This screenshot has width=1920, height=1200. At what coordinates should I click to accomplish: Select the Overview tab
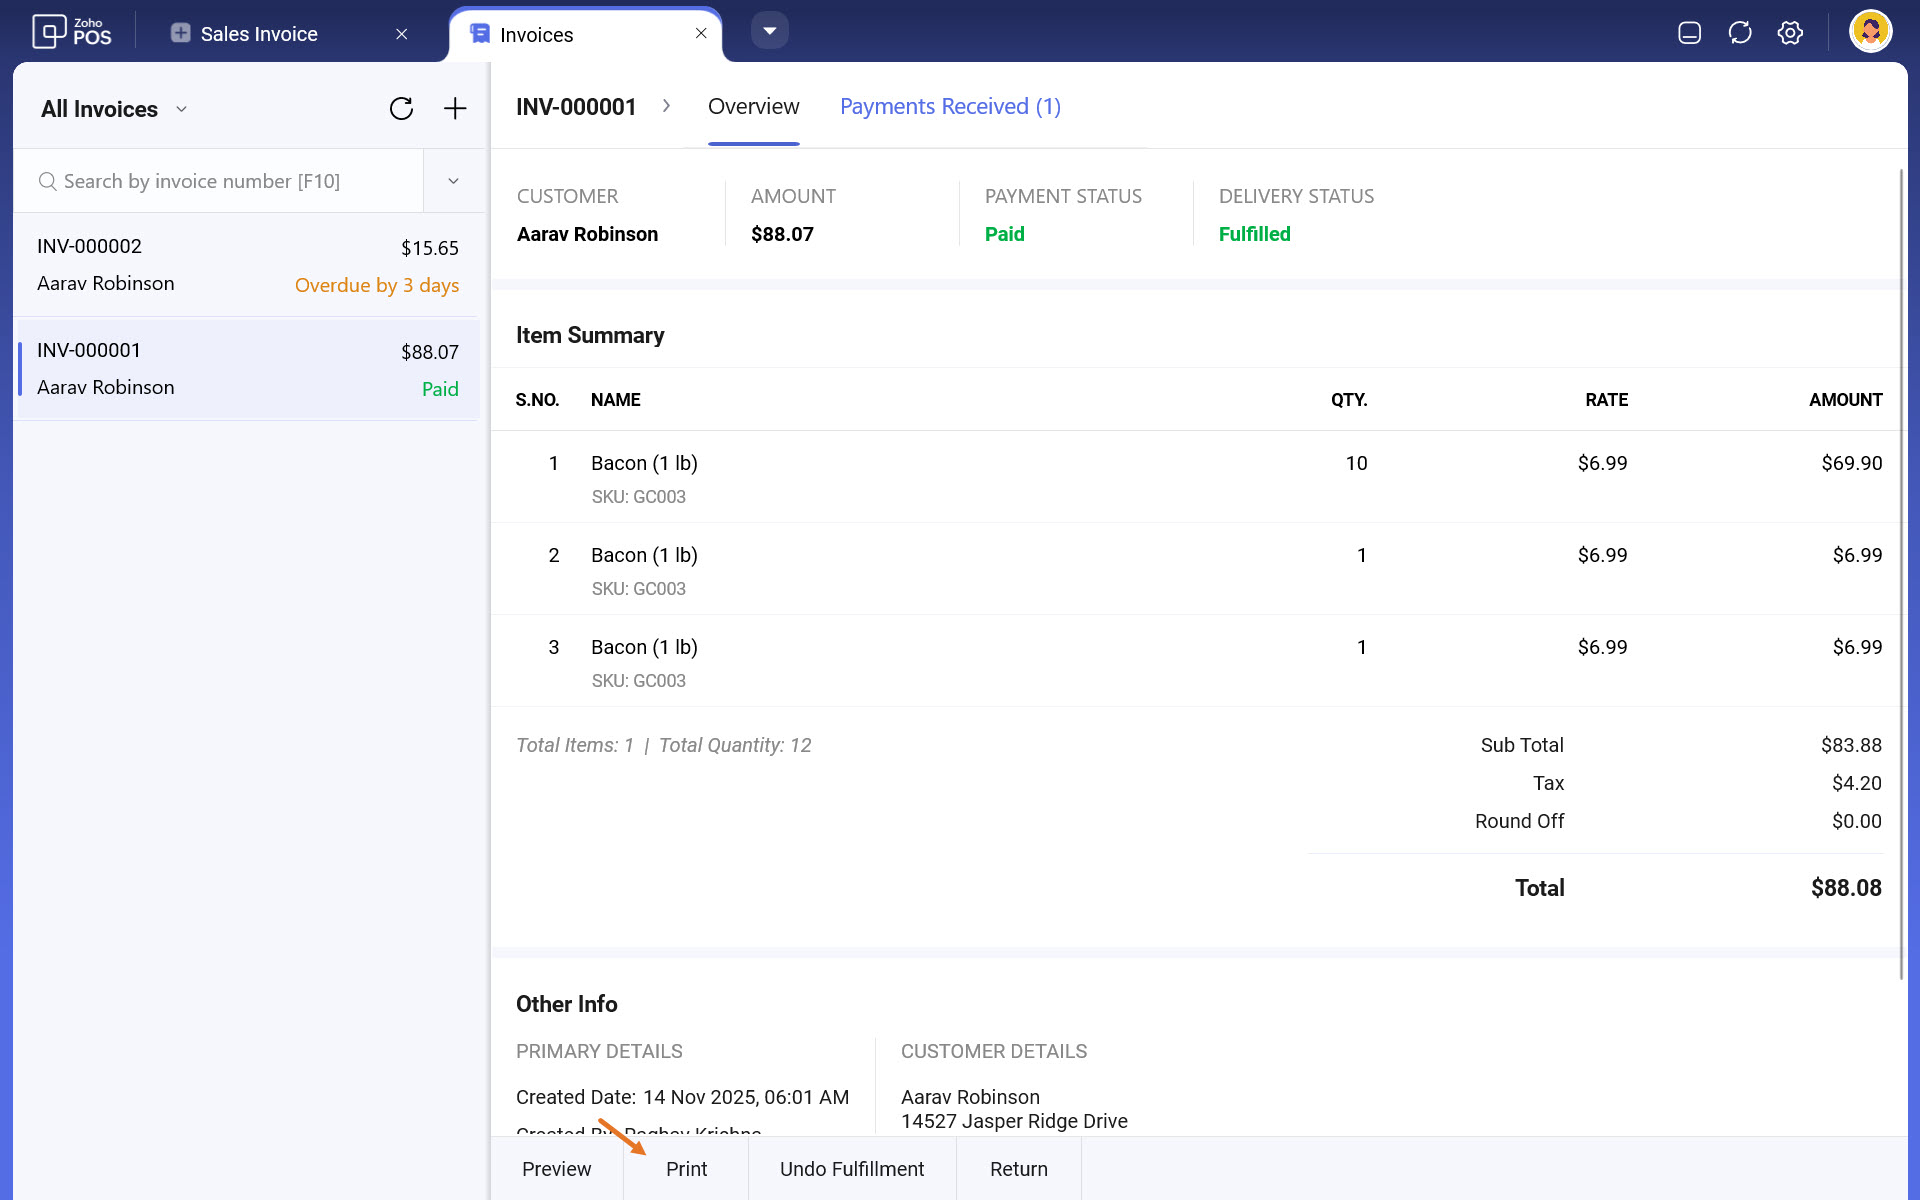coord(753,107)
